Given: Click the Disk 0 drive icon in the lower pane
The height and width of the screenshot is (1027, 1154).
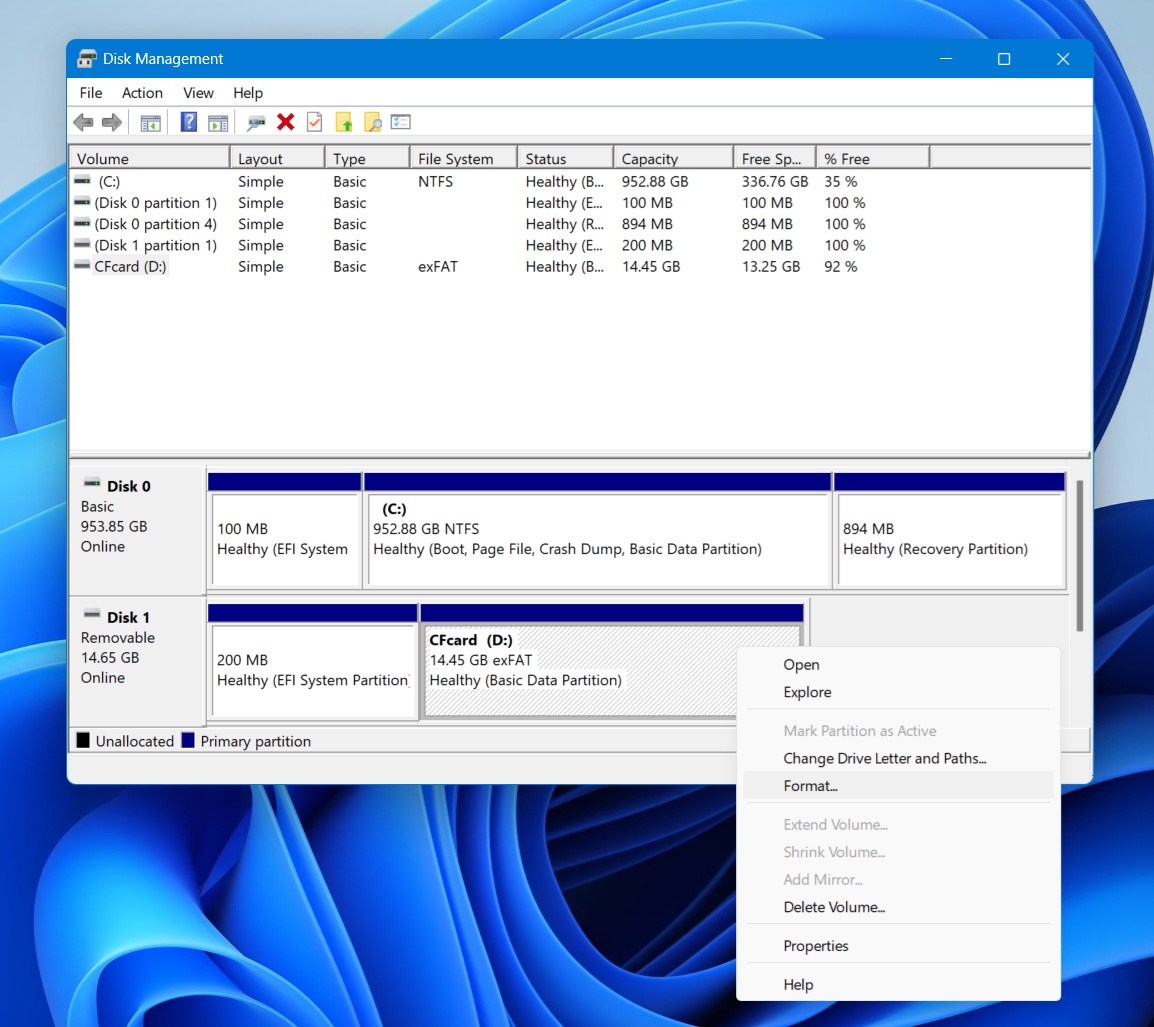Looking at the screenshot, I should tap(92, 483).
